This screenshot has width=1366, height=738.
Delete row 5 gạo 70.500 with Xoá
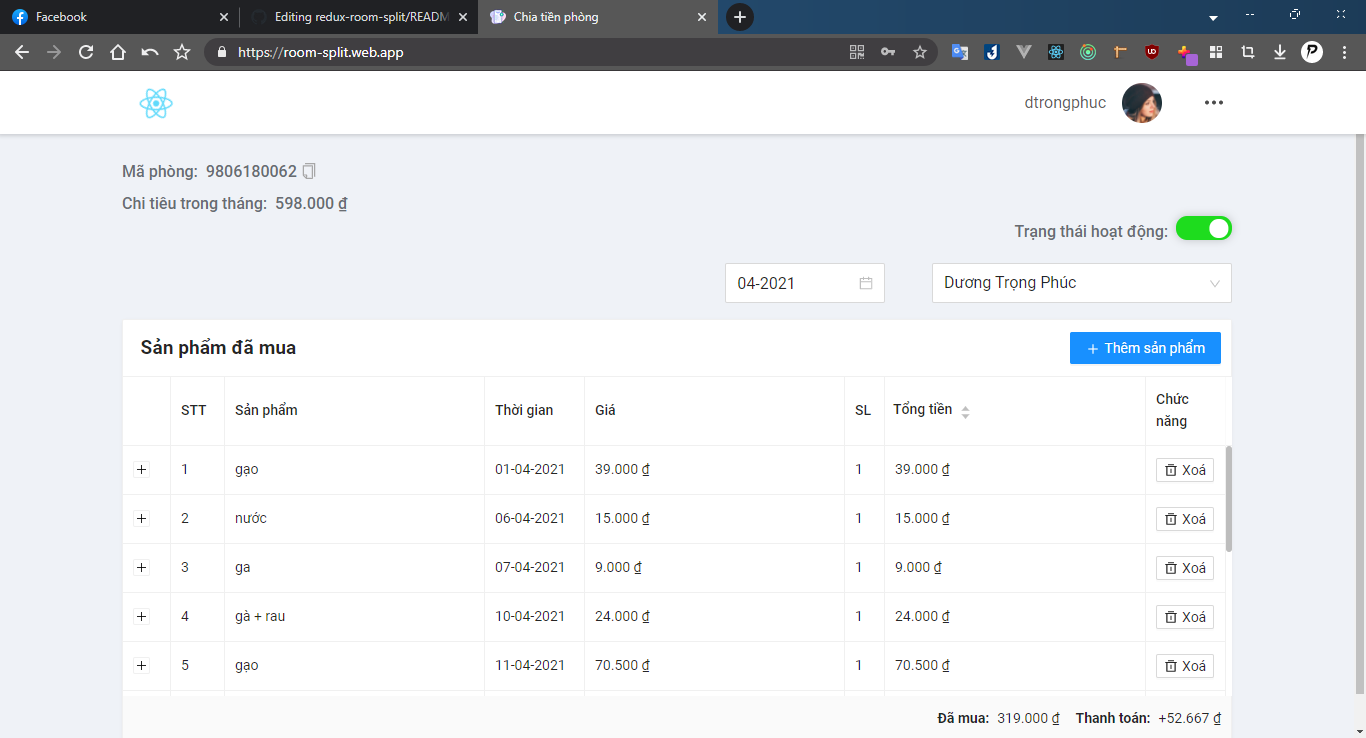1185,666
